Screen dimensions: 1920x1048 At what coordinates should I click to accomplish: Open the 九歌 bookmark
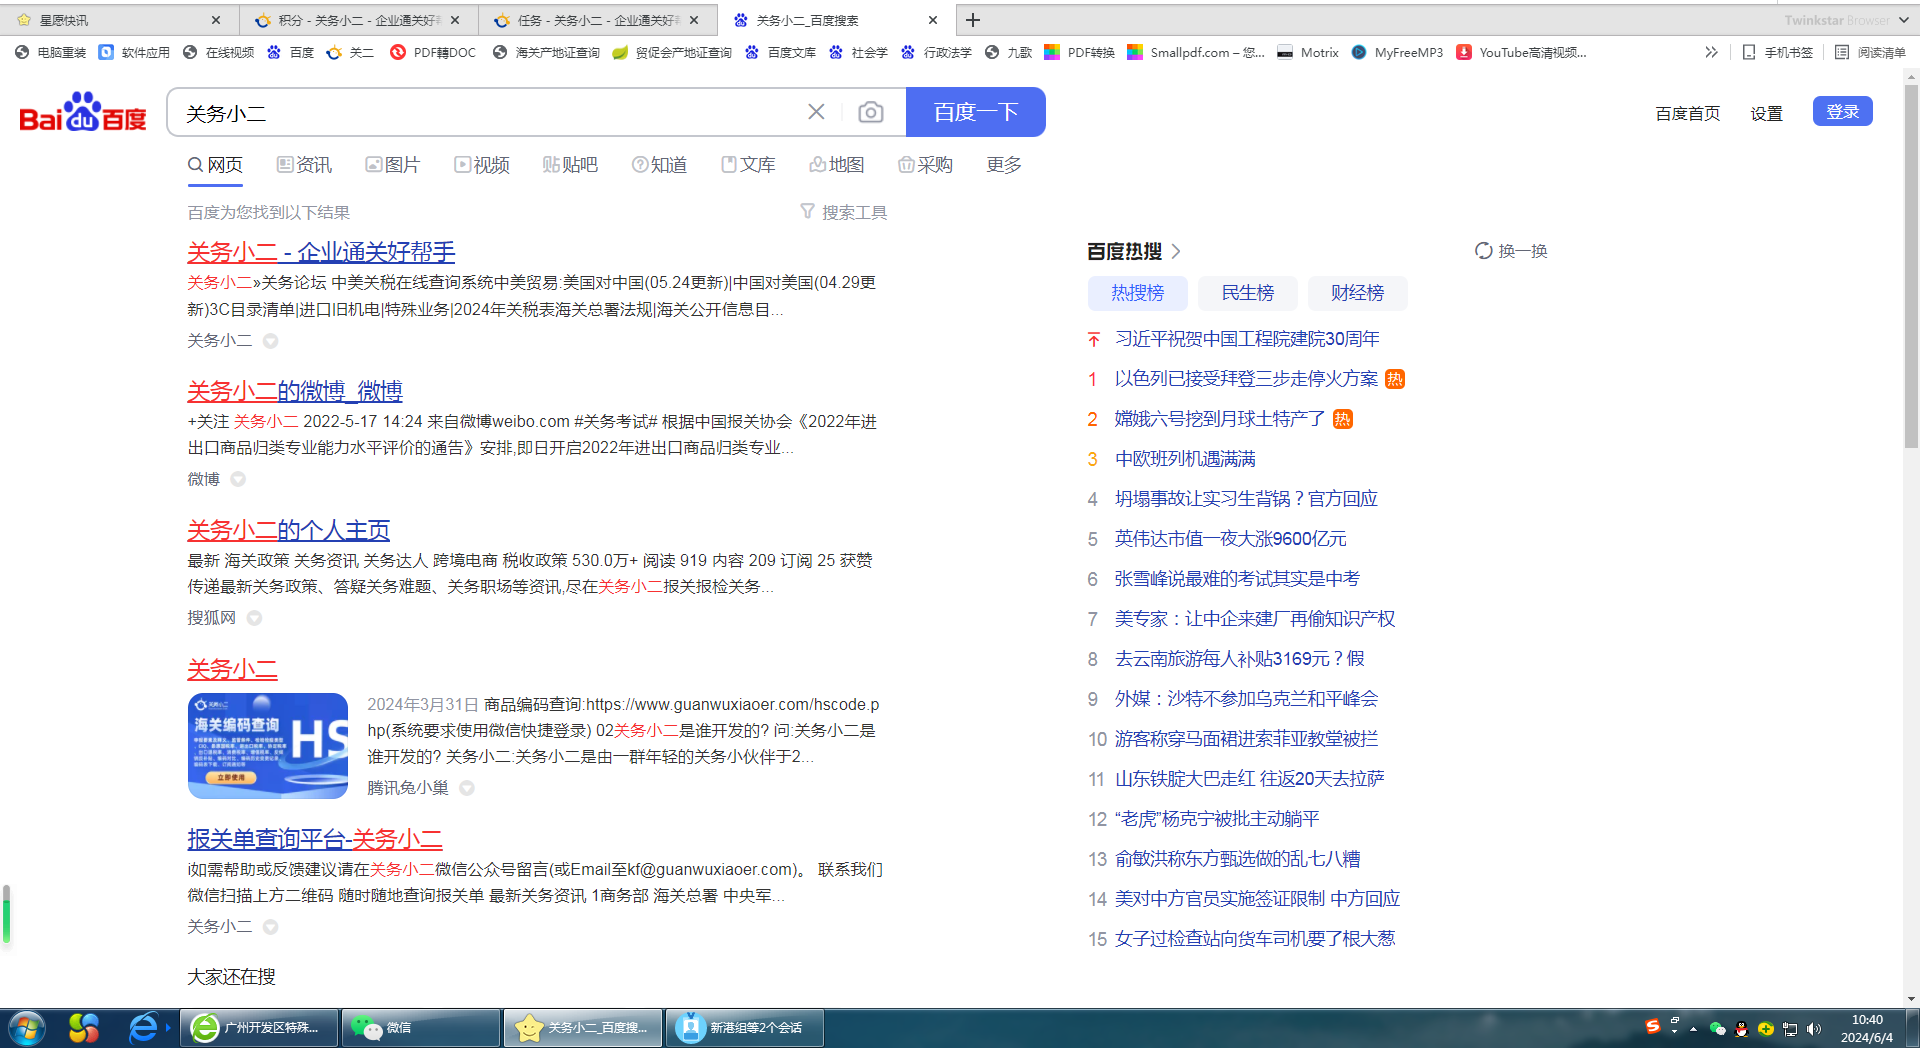(1009, 52)
